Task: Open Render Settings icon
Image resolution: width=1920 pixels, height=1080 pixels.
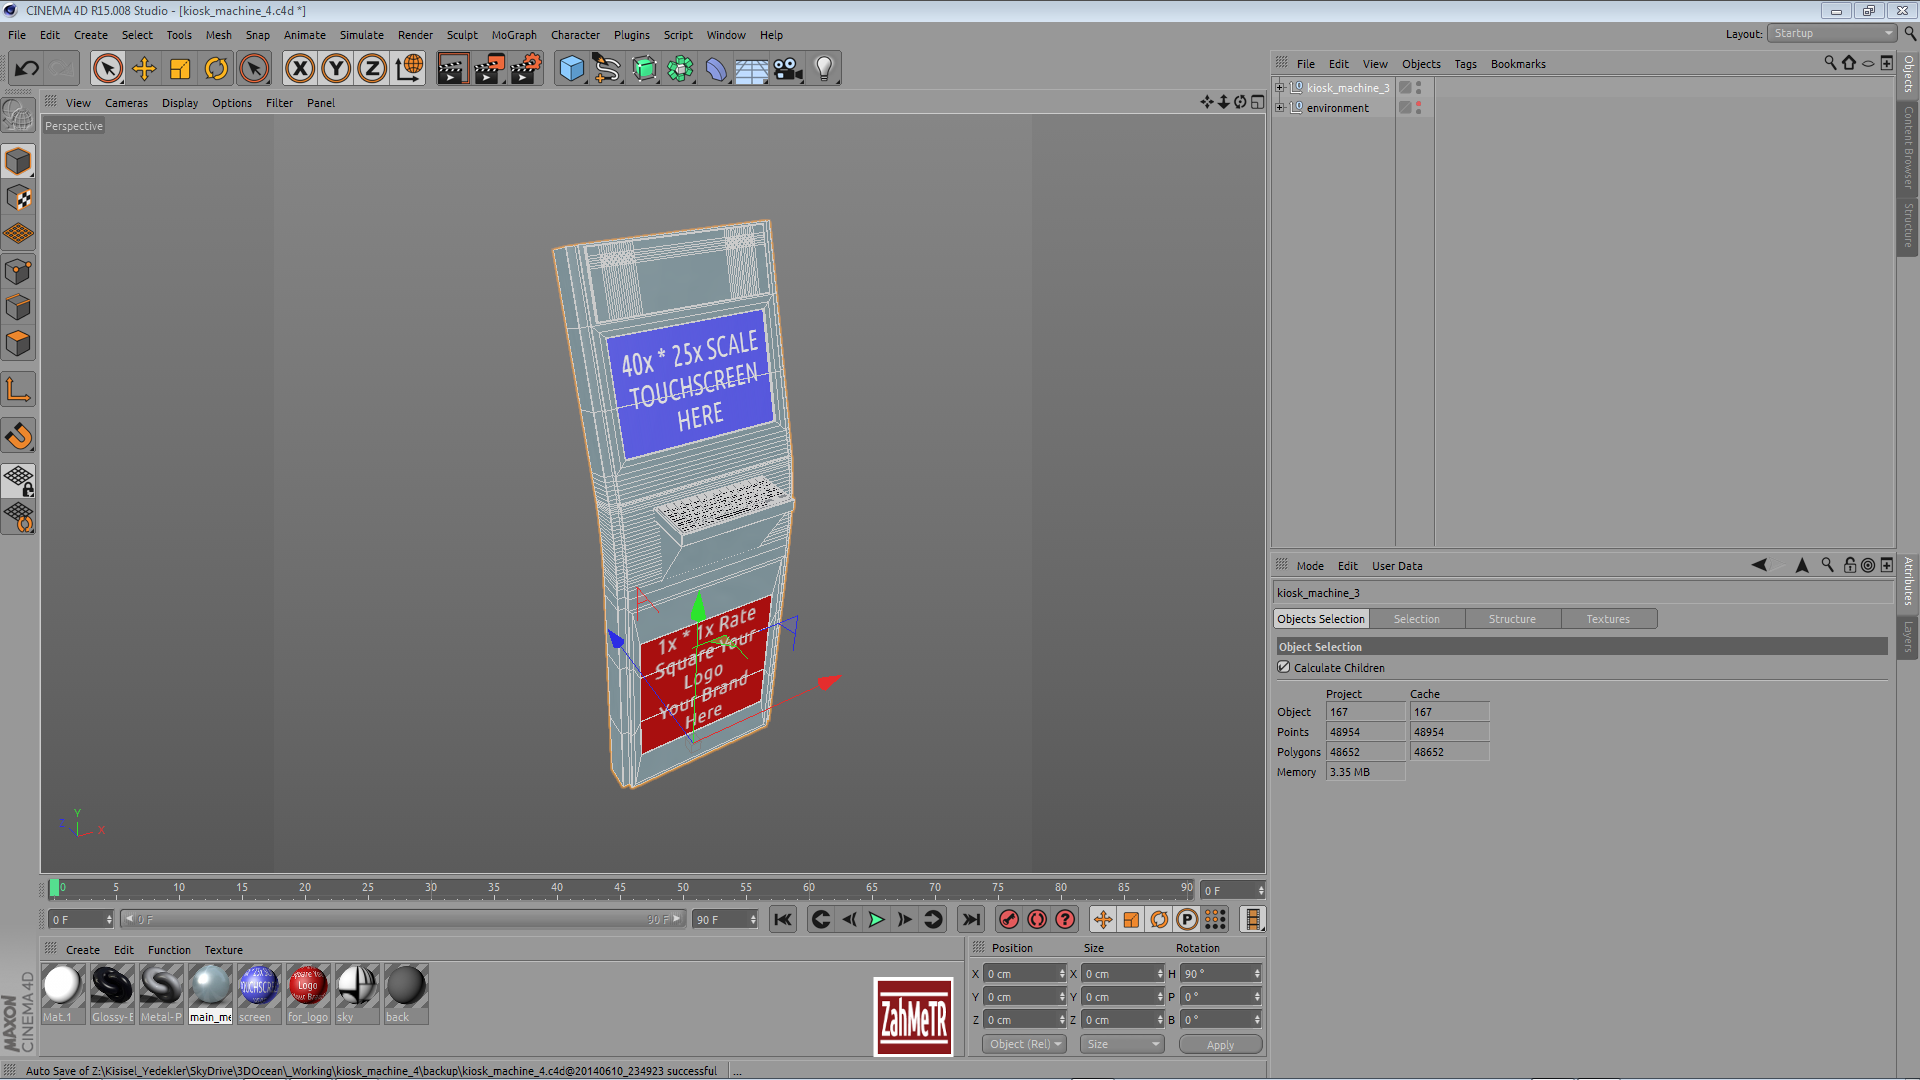Action: (526, 69)
